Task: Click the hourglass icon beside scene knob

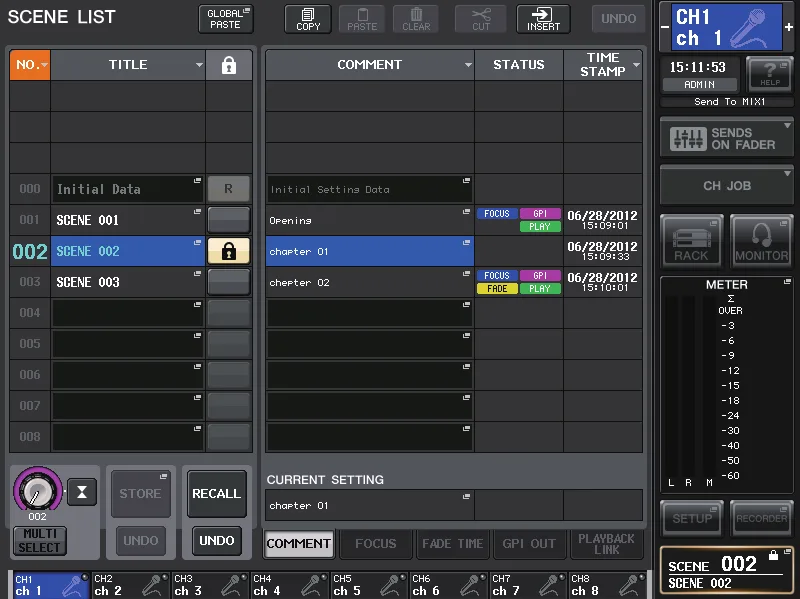Action: tap(82, 492)
